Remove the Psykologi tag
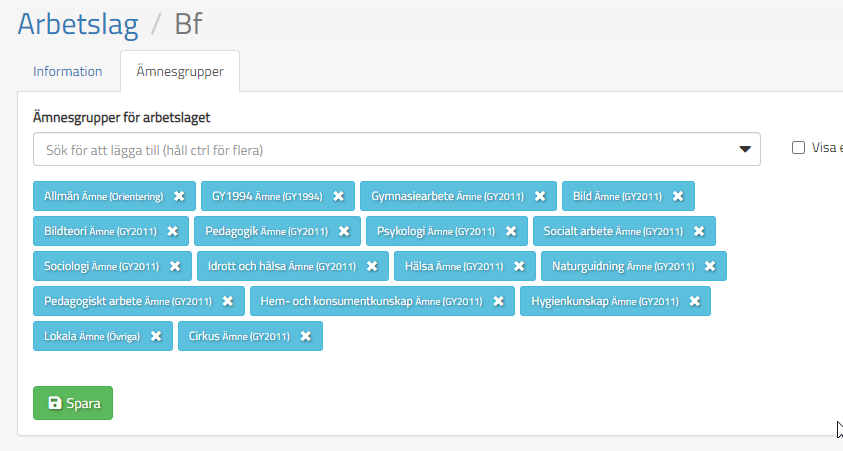 tap(511, 231)
